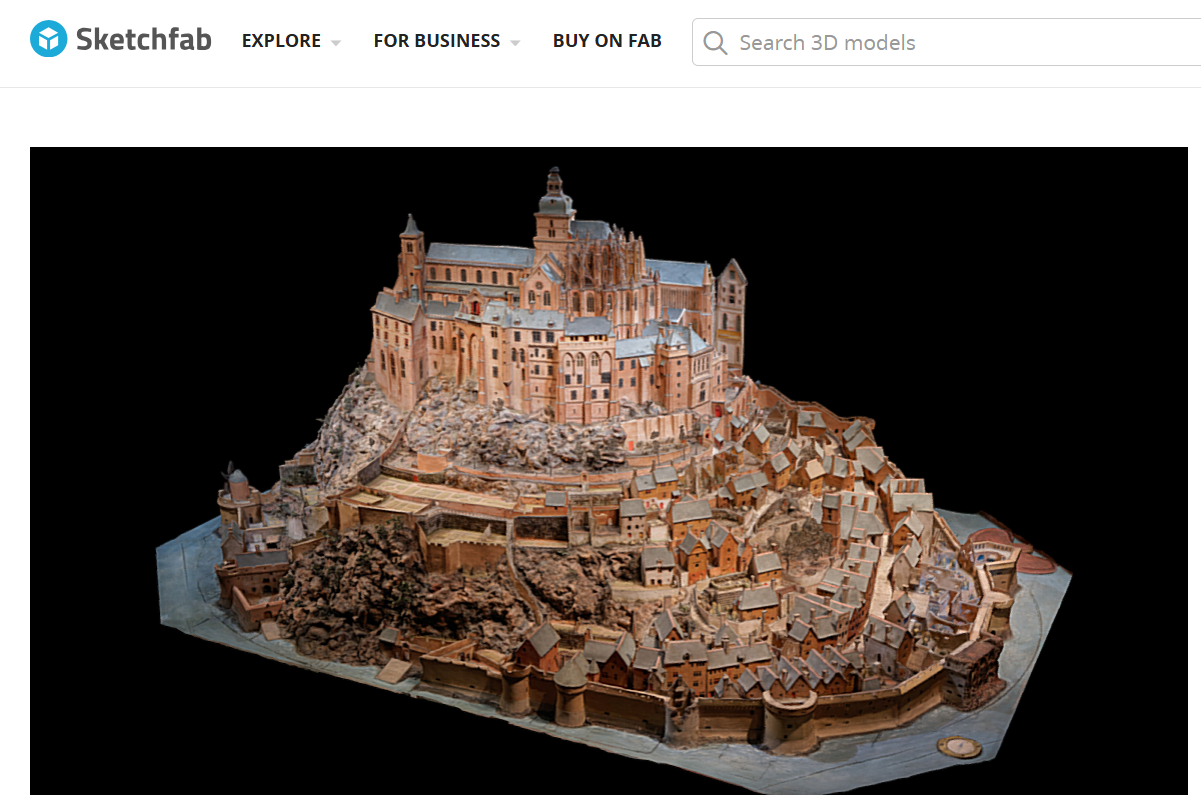
Task: Open the BUY ON FAB link
Action: (x=607, y=41)
